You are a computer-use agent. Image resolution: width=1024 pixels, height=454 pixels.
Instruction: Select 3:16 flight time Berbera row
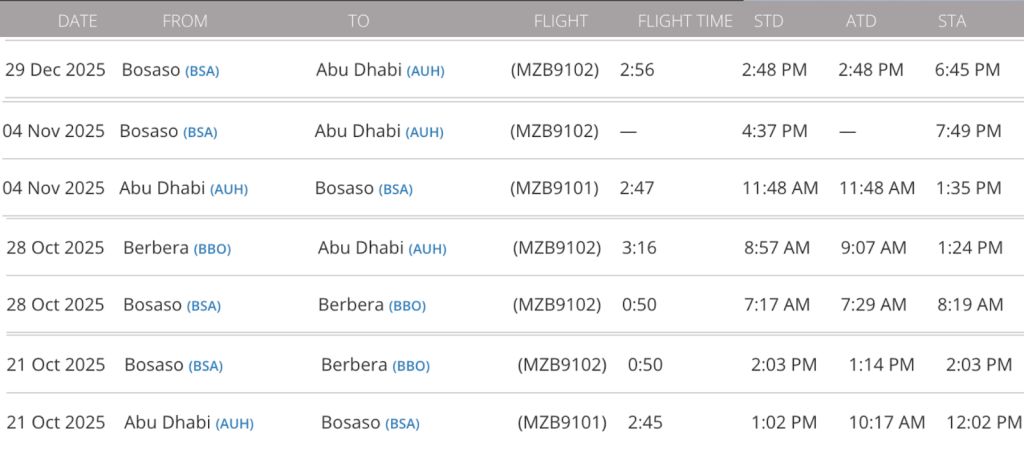coord(639,248)
